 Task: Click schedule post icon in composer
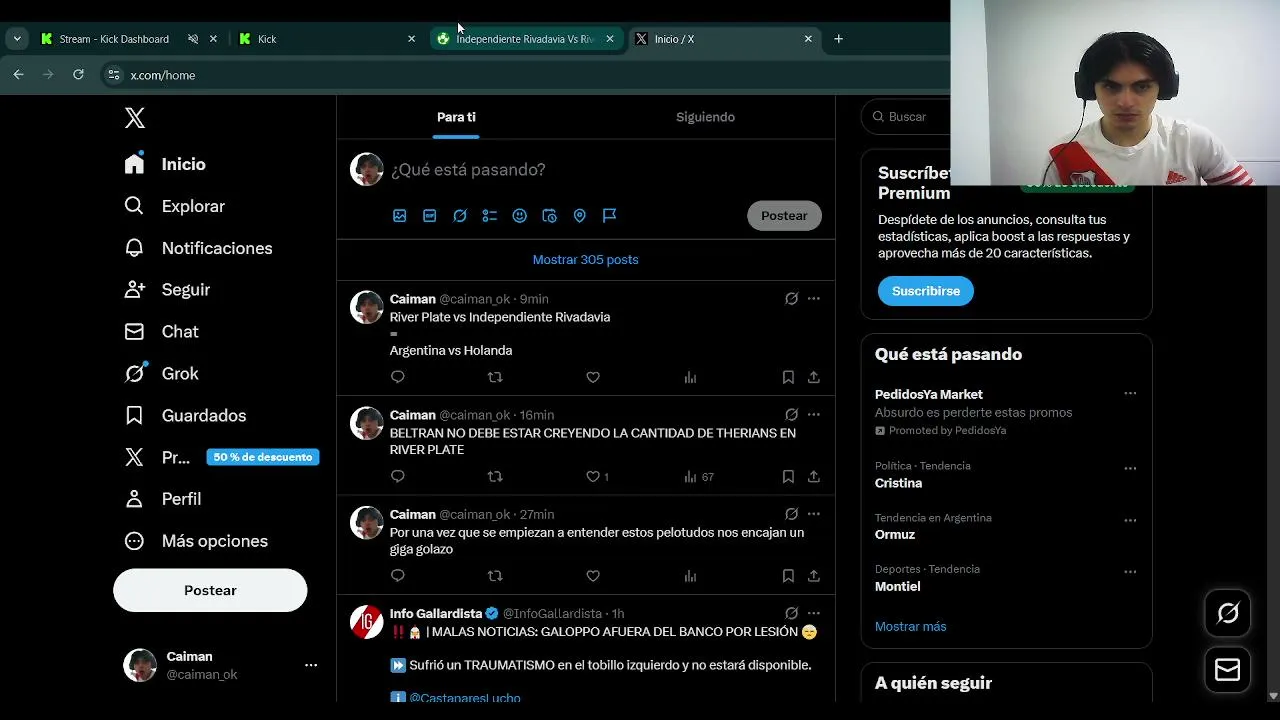(550, 215)
